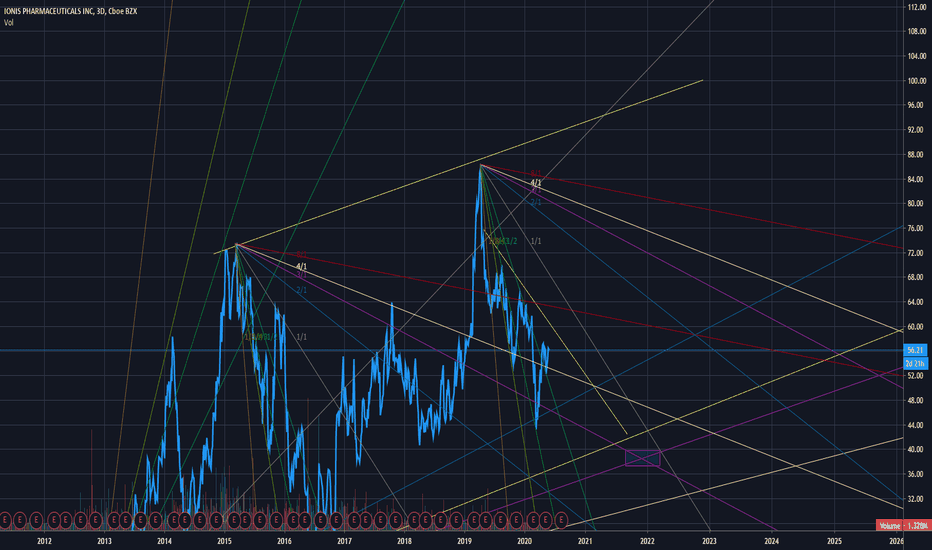Click the 1/1 label of the 2015 Gann fan
Screen dimensions: 932x550
[301, 337]
